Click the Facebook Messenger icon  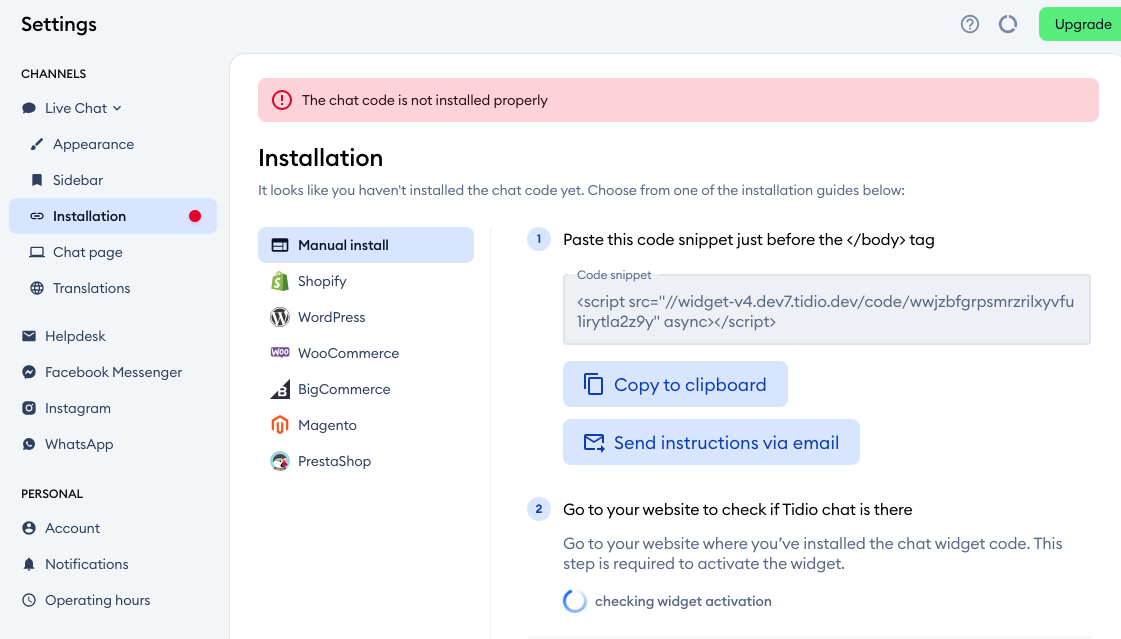click(29, 372)
